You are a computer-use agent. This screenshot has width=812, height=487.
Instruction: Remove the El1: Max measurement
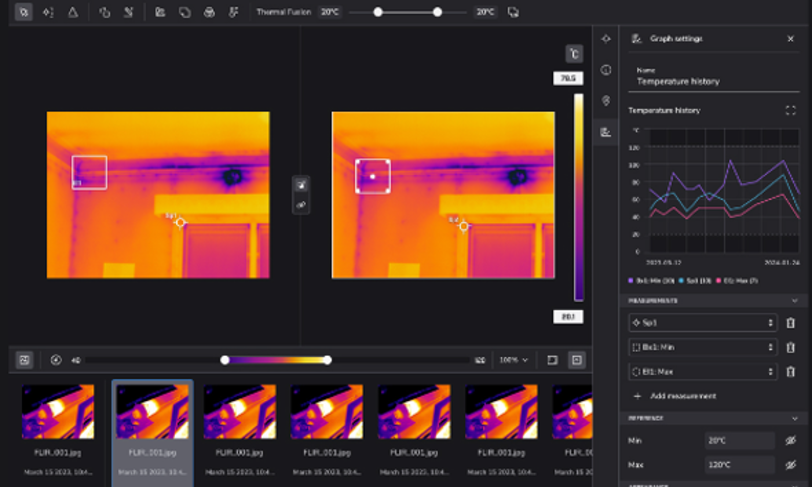tap(790, 371)
